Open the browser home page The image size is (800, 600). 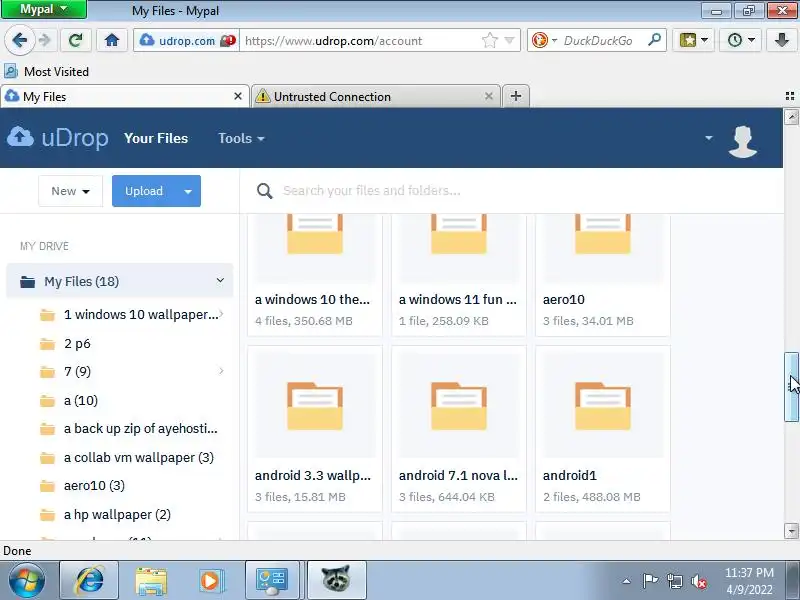click(112, 40)
